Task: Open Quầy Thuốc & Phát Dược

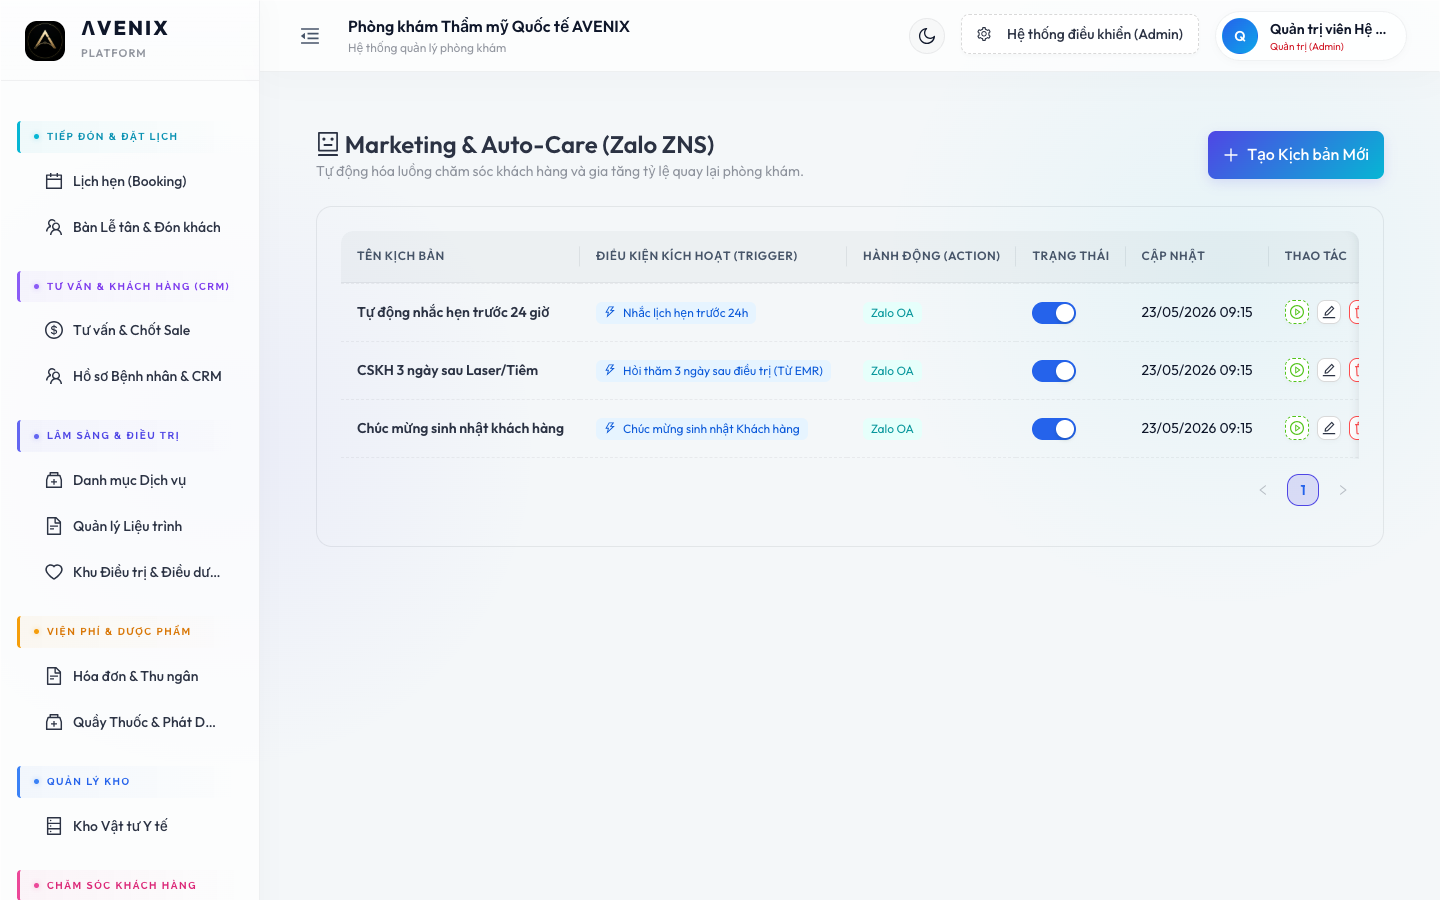Action: tap(130, 722)
